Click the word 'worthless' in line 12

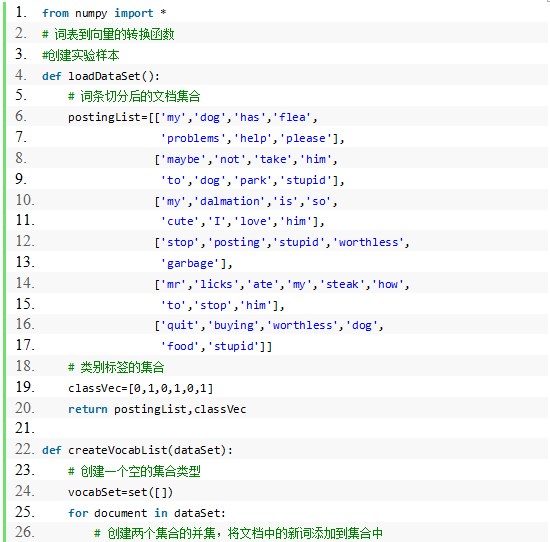[x=368, y=242]
